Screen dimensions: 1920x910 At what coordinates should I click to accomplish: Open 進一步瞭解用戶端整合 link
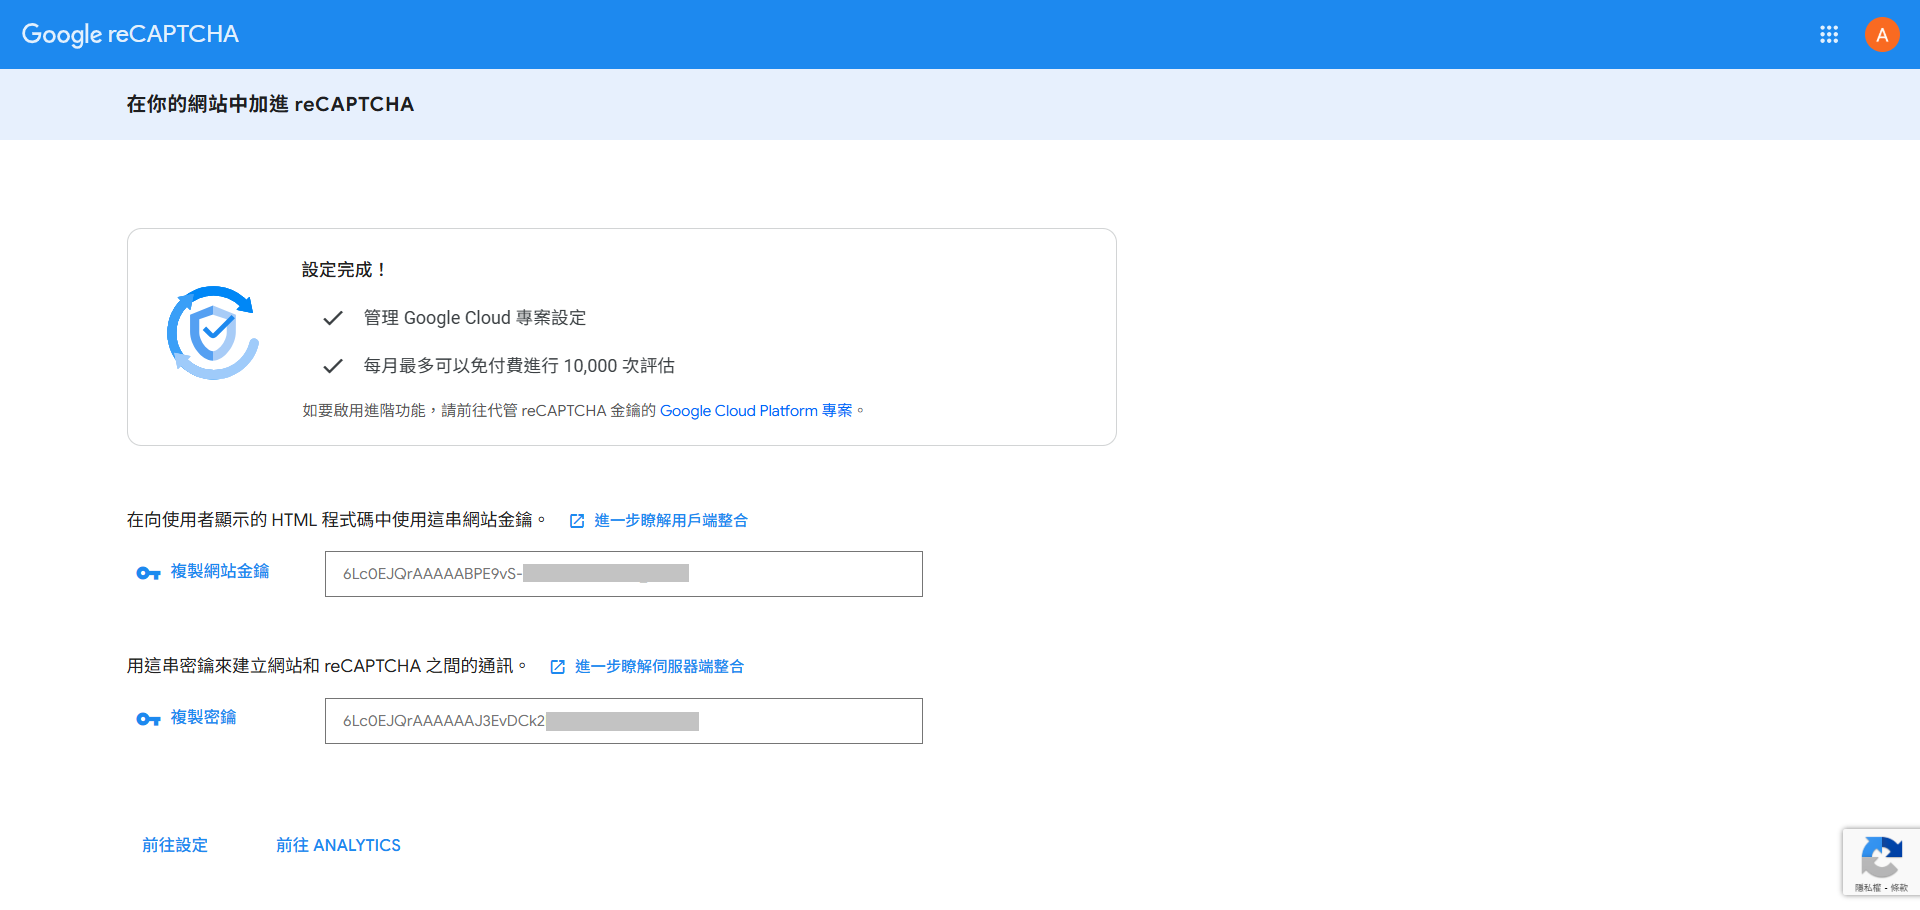(x=671, y=520)
